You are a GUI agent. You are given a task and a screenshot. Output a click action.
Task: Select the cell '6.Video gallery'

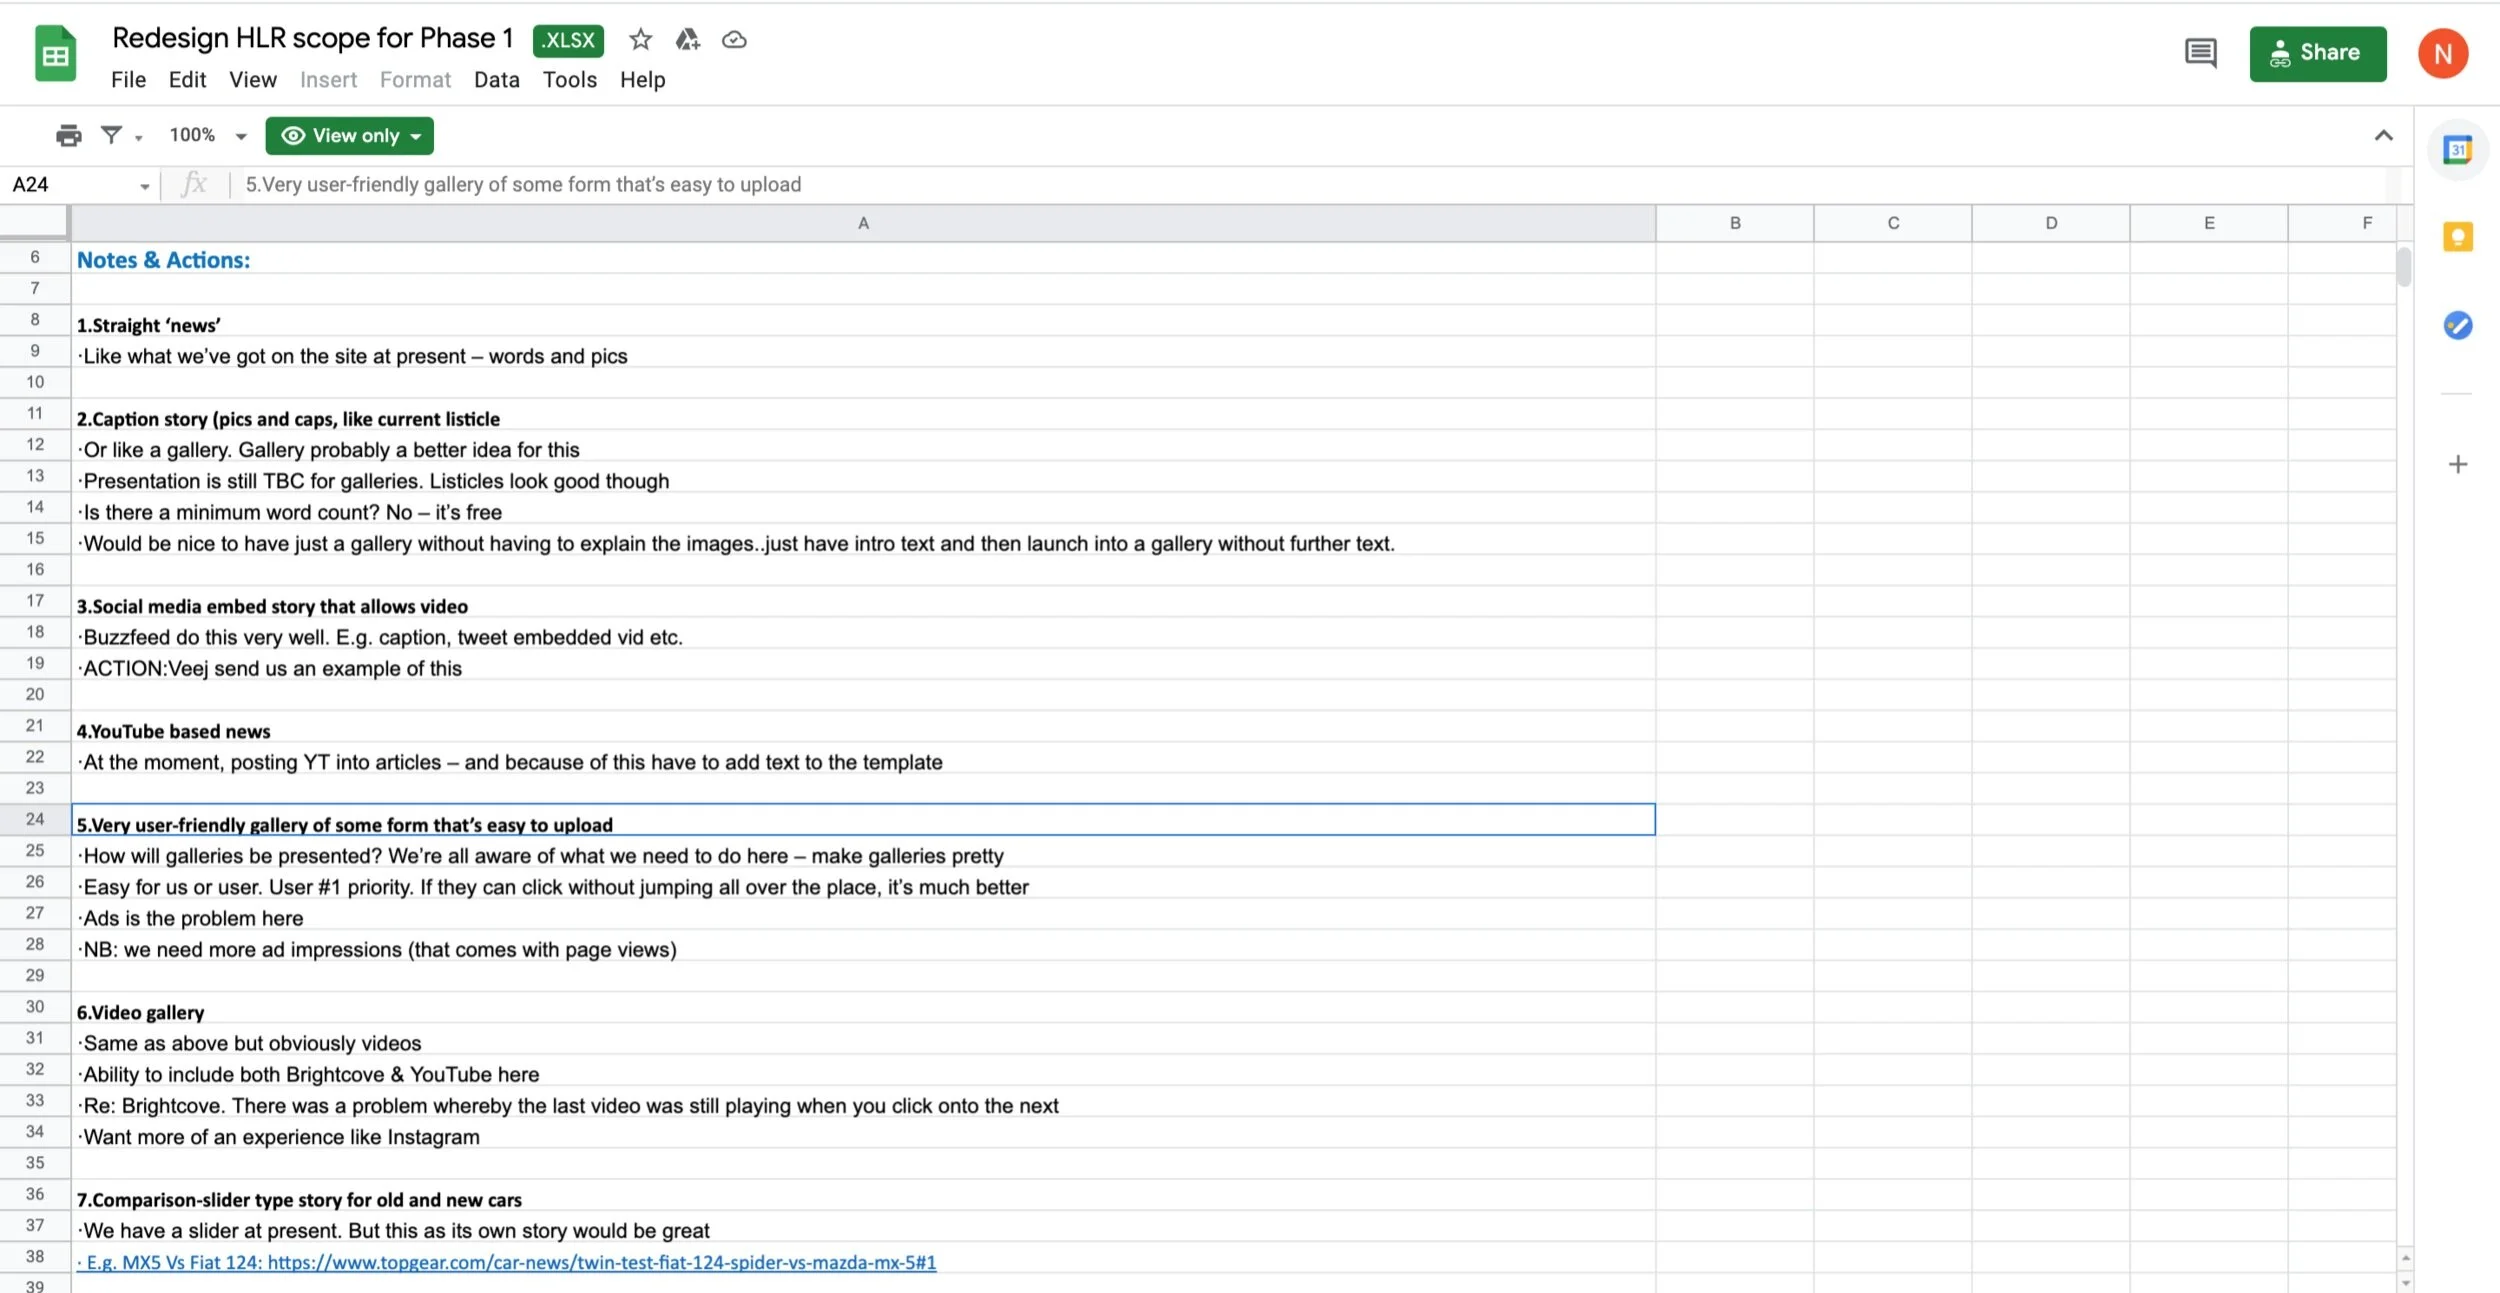[863, 1008]
